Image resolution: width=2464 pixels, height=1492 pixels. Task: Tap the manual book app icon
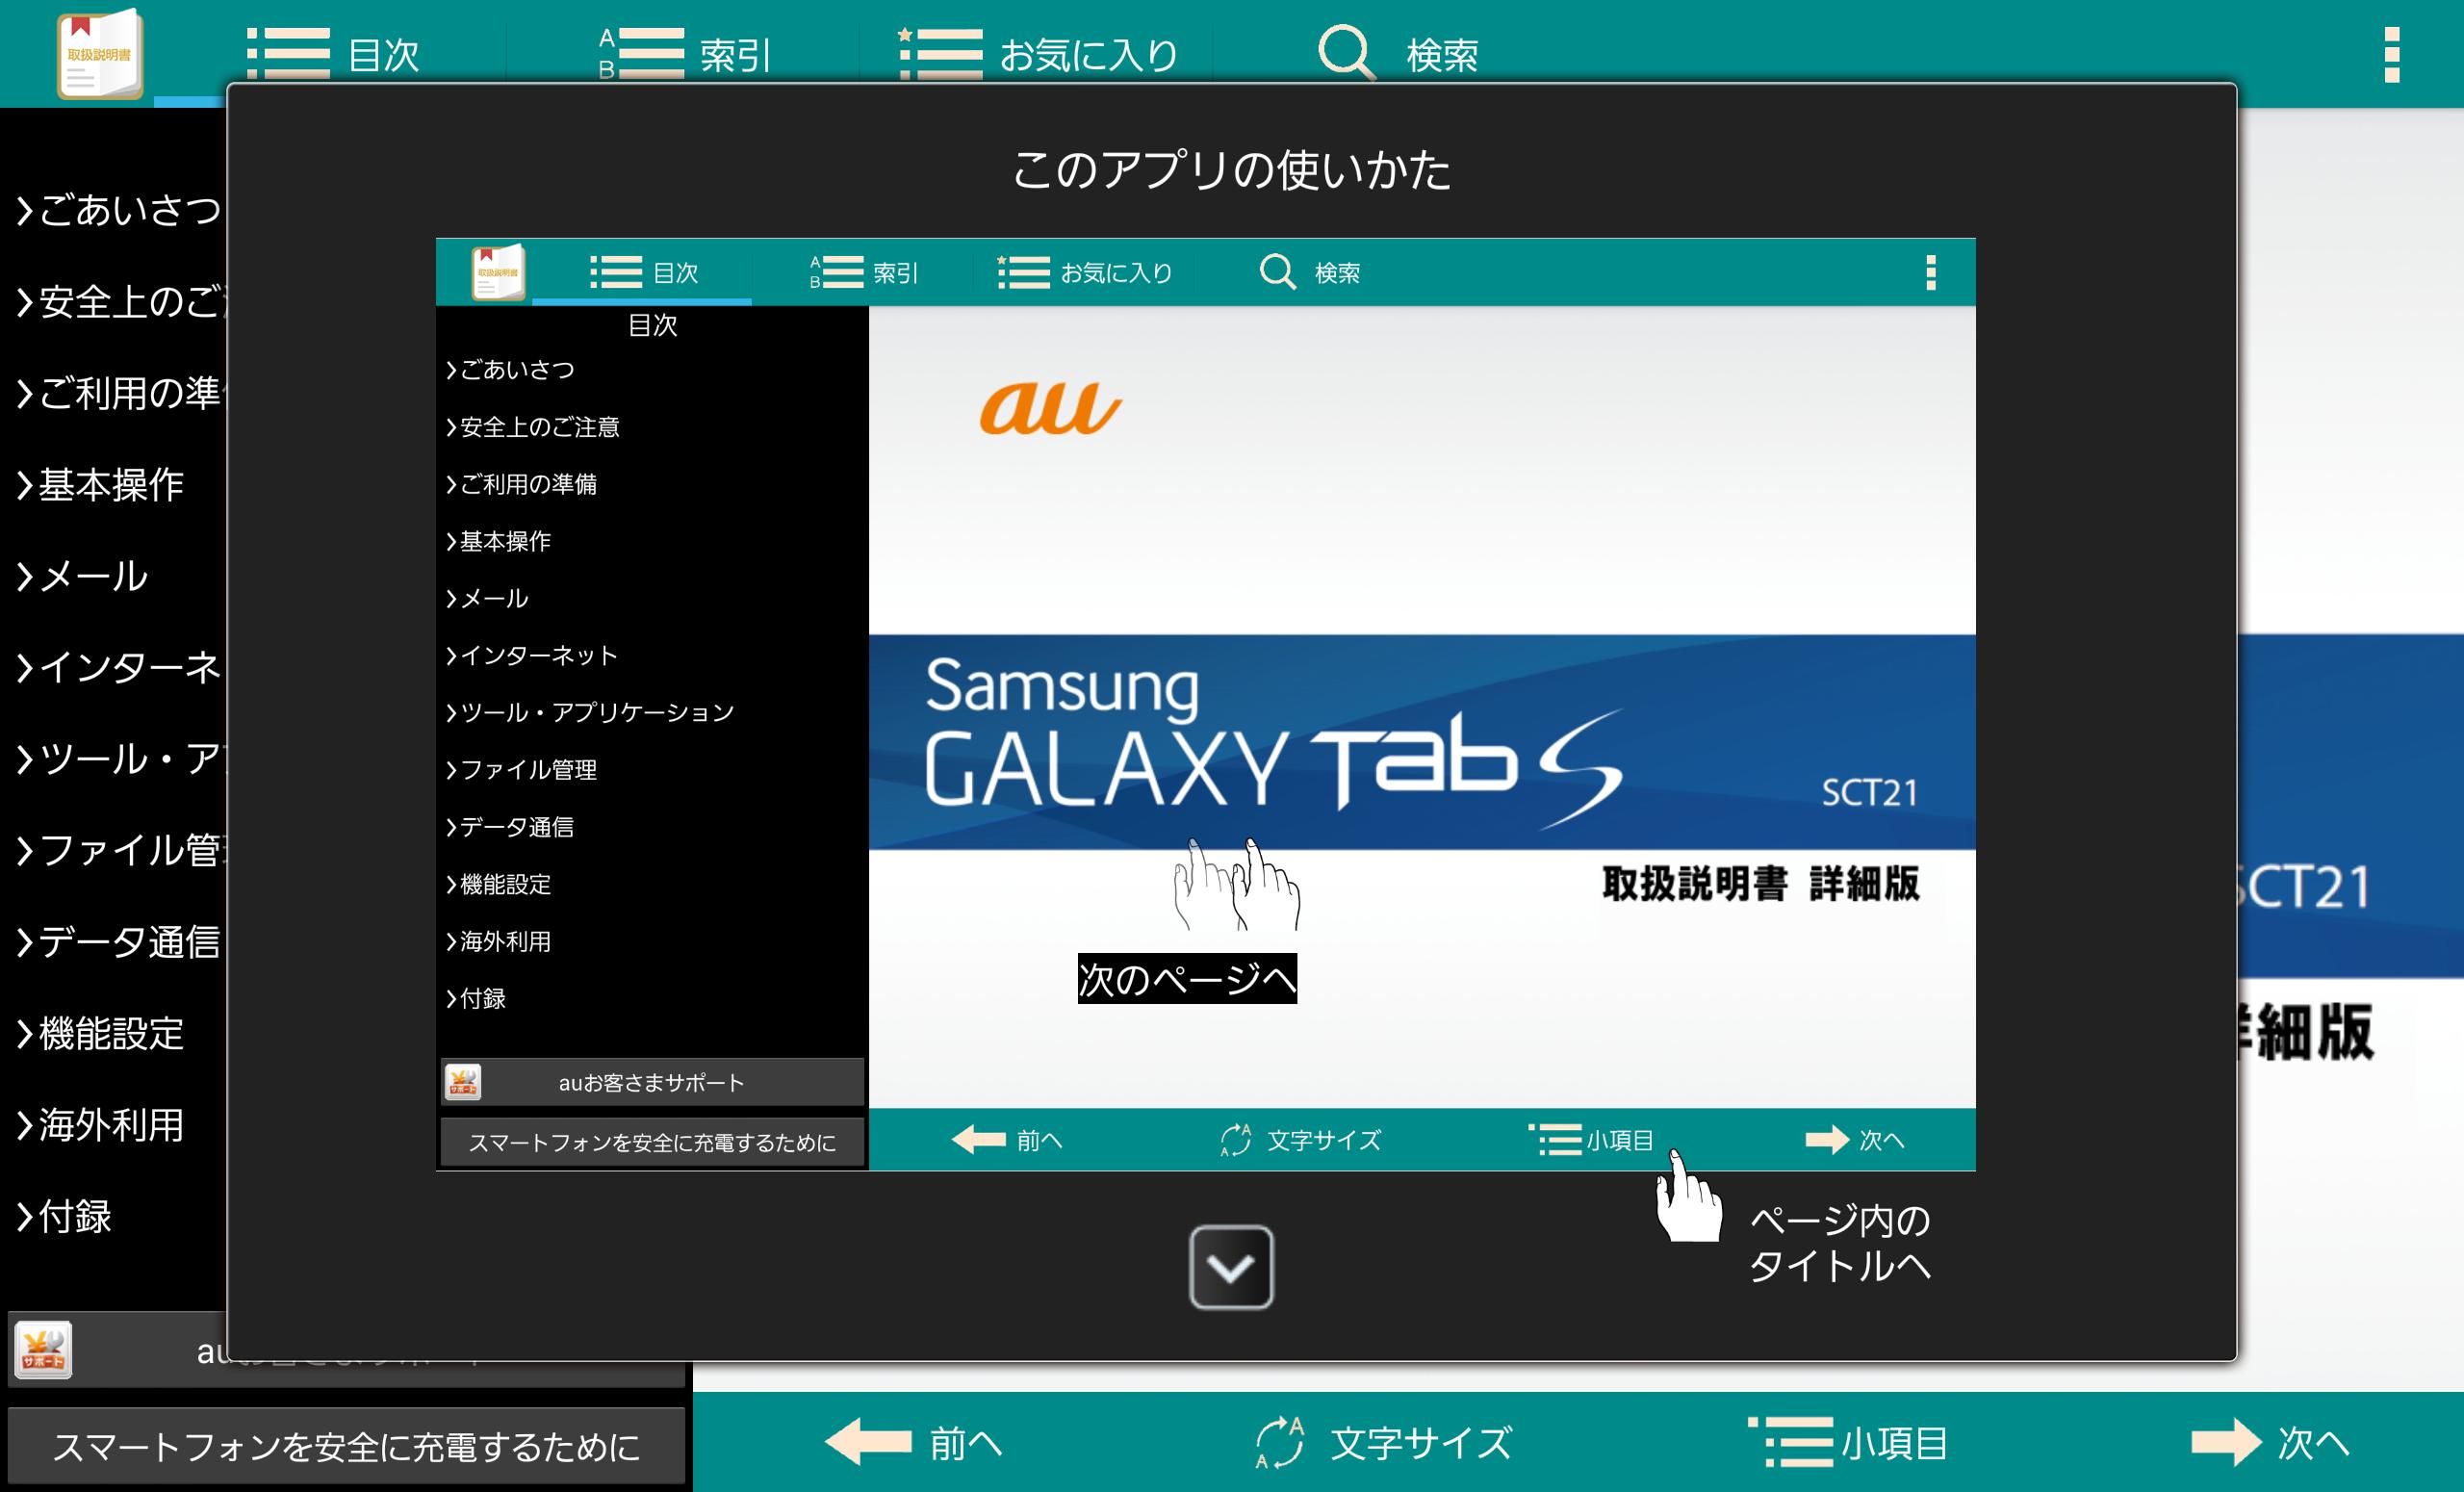99,55
